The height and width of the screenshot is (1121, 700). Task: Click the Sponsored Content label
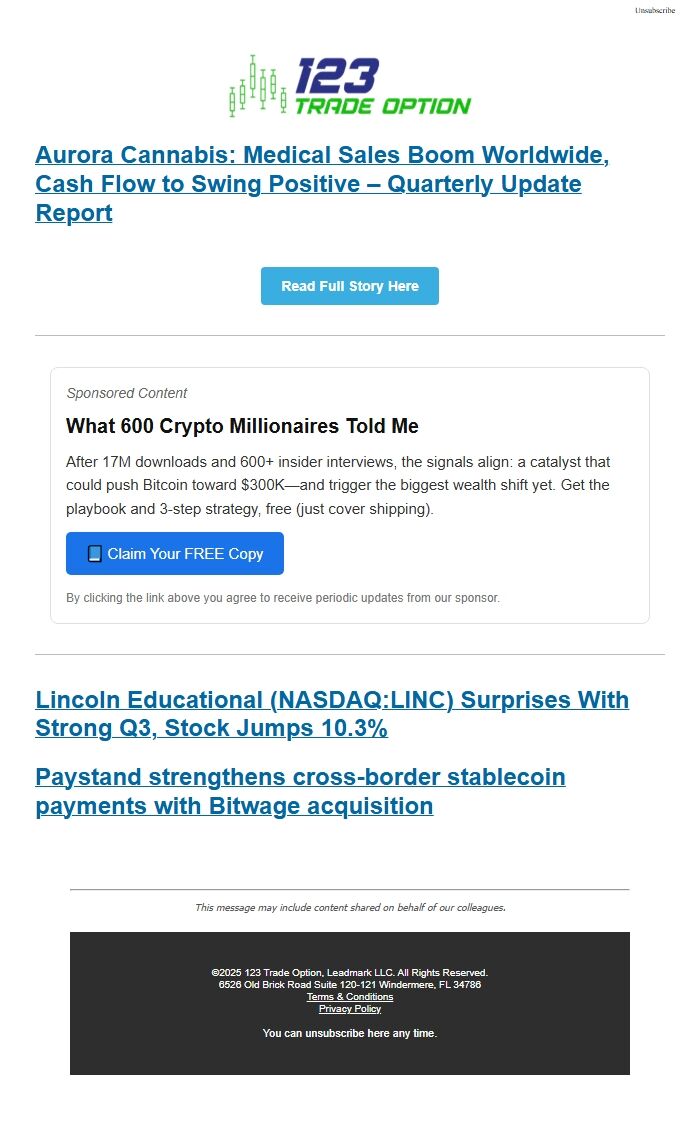tap(126, 393)
